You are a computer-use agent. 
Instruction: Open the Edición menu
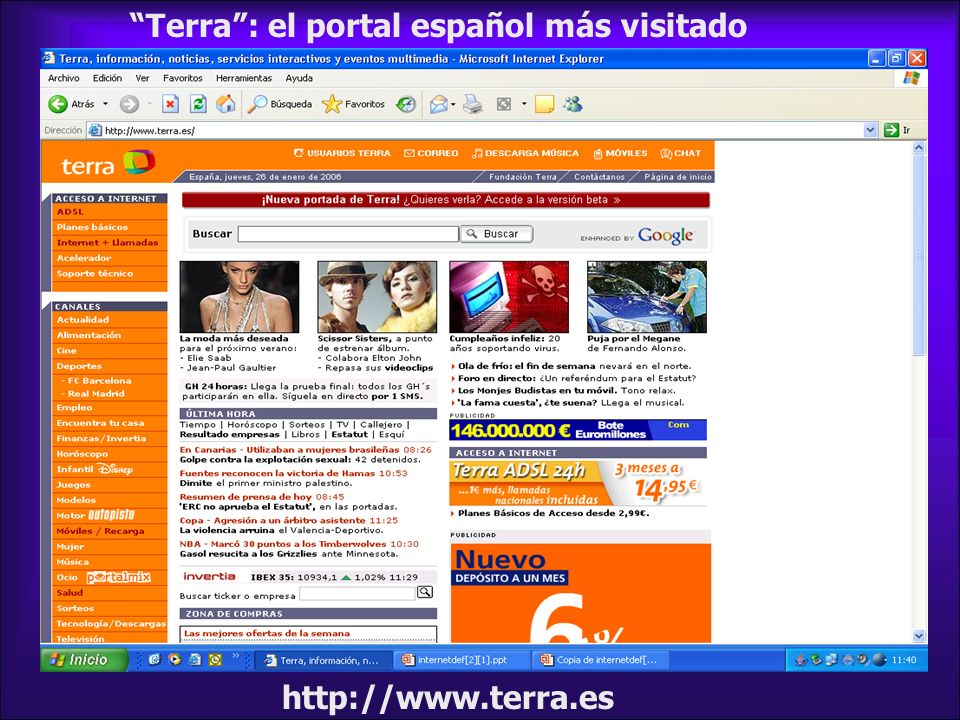tap(107, 78)
